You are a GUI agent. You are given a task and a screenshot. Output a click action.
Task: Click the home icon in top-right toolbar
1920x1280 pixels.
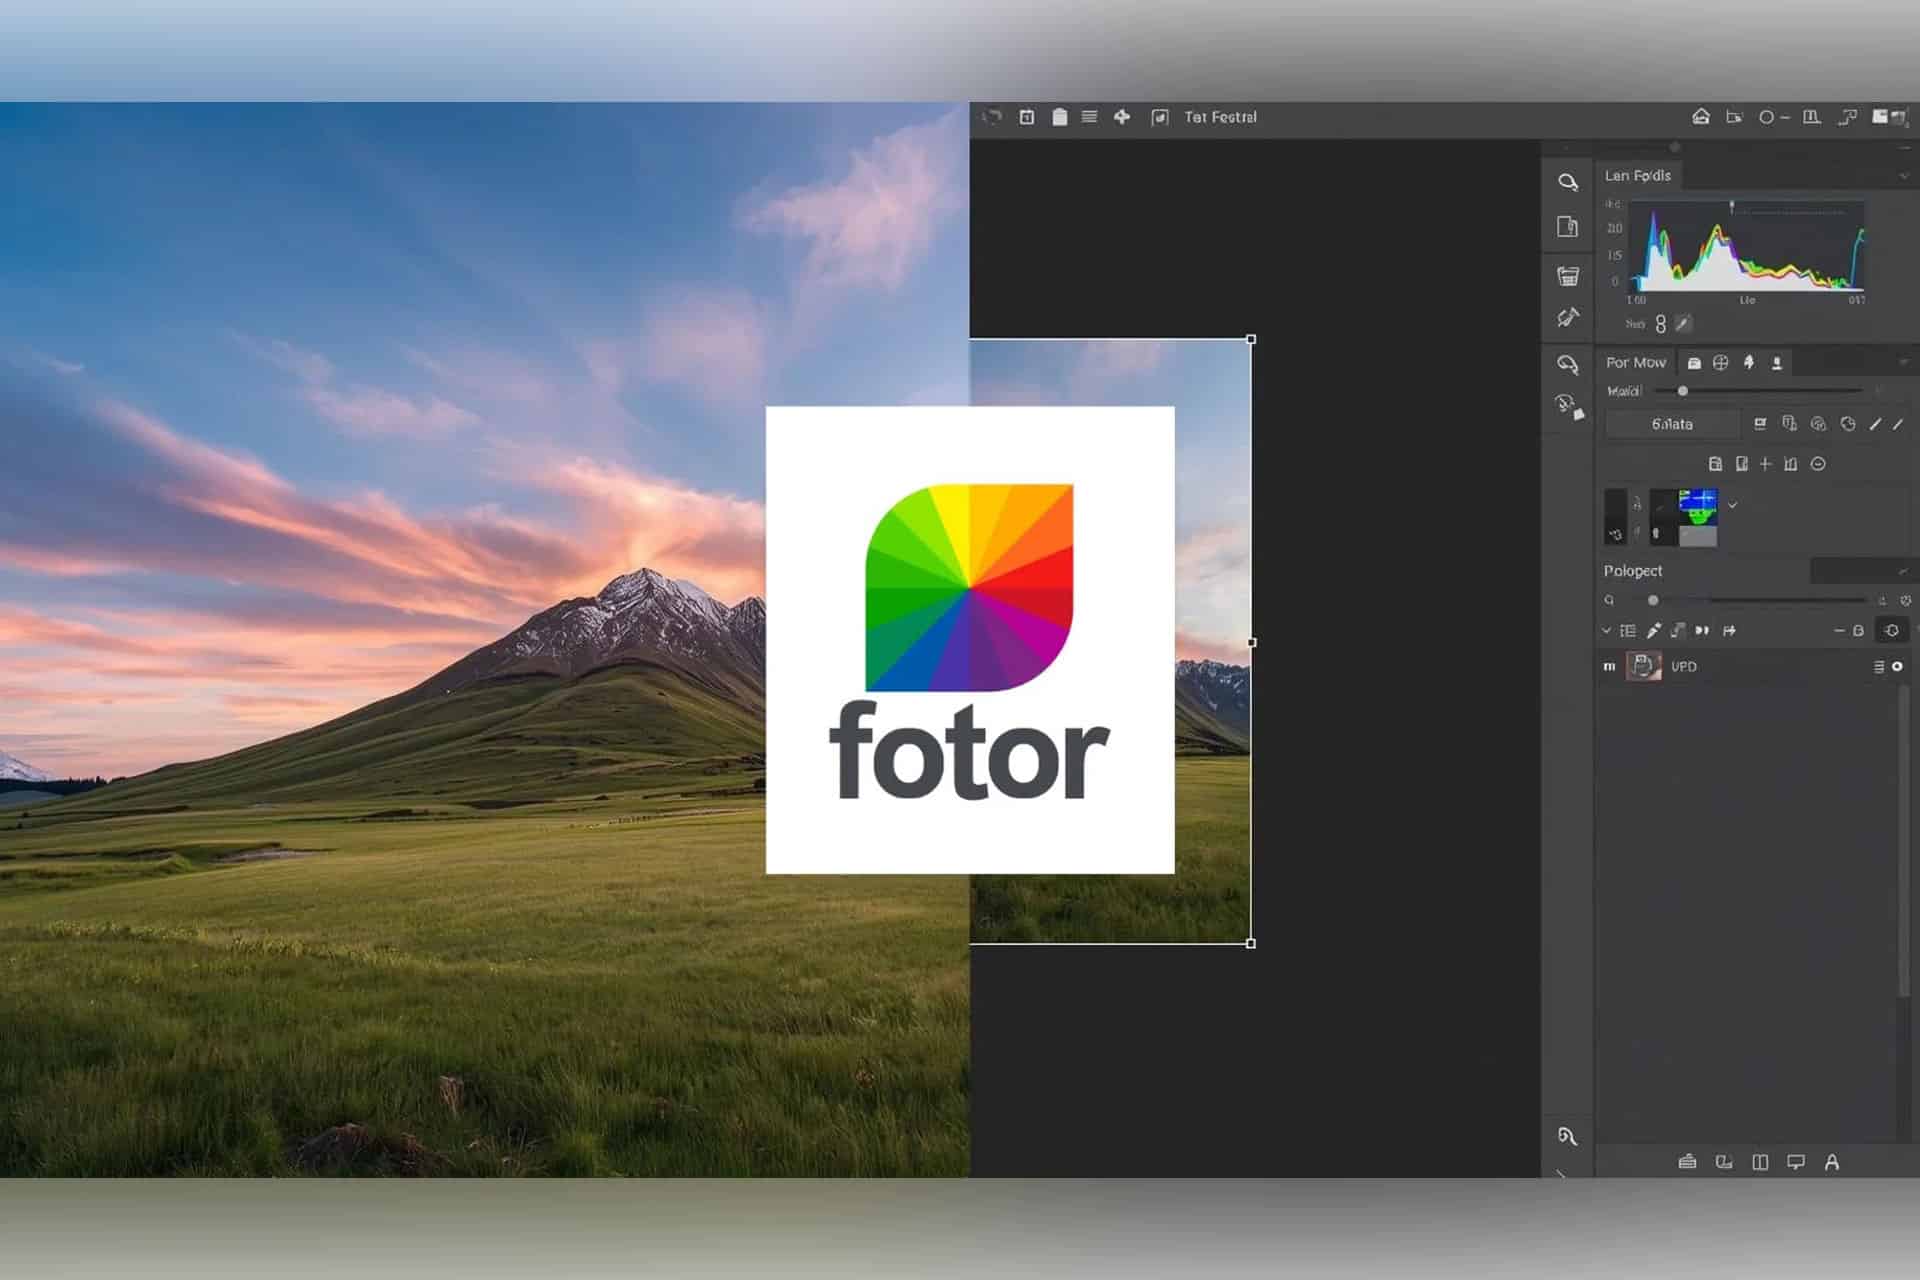click(1700, 117)
